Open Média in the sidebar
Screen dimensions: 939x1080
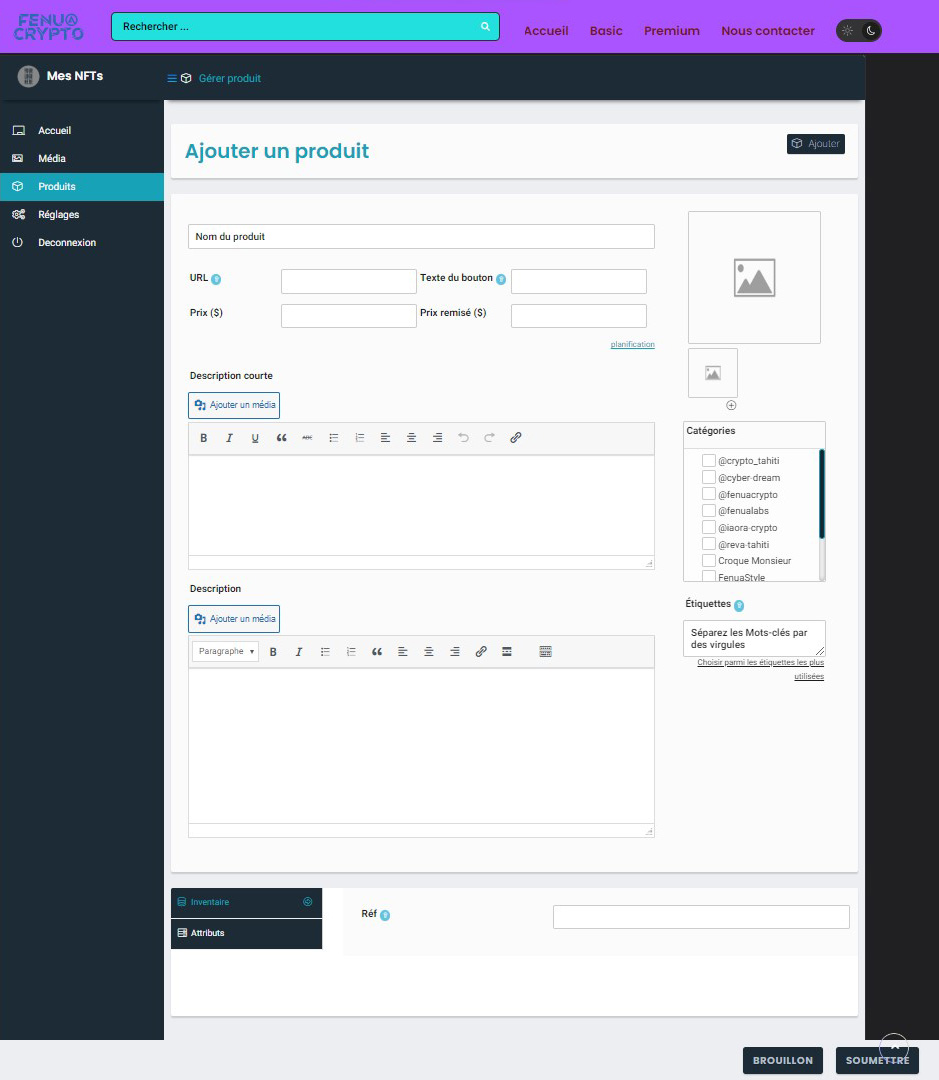82,158
